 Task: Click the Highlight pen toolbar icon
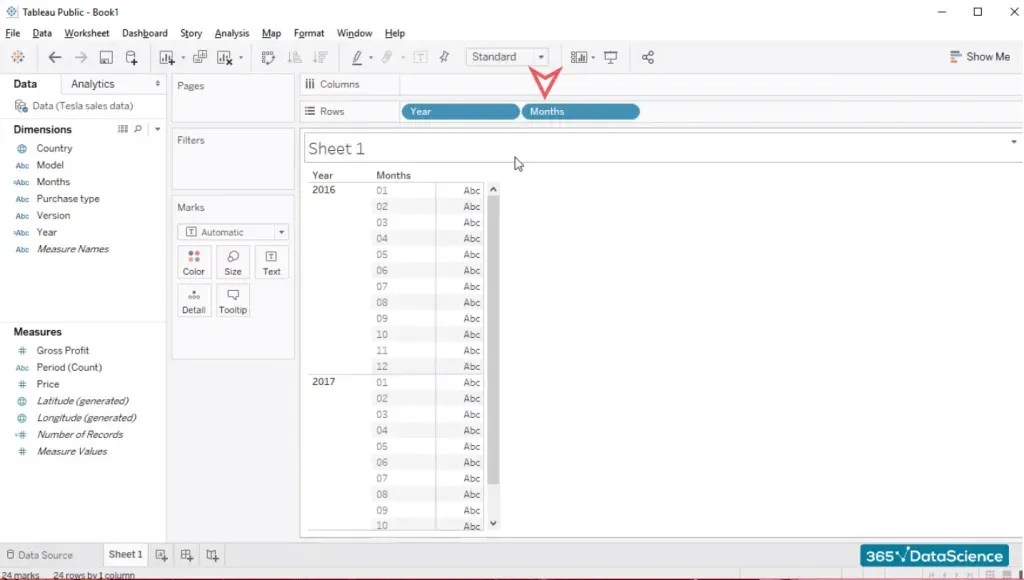pyautogui.click(x=356, y=57)
